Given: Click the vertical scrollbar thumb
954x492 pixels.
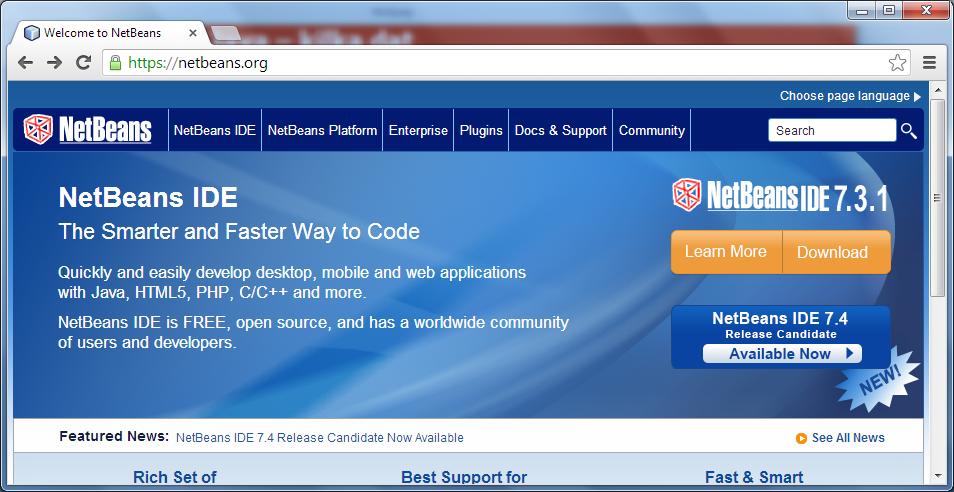Looking at the screenshot, I should coord(938,198).
